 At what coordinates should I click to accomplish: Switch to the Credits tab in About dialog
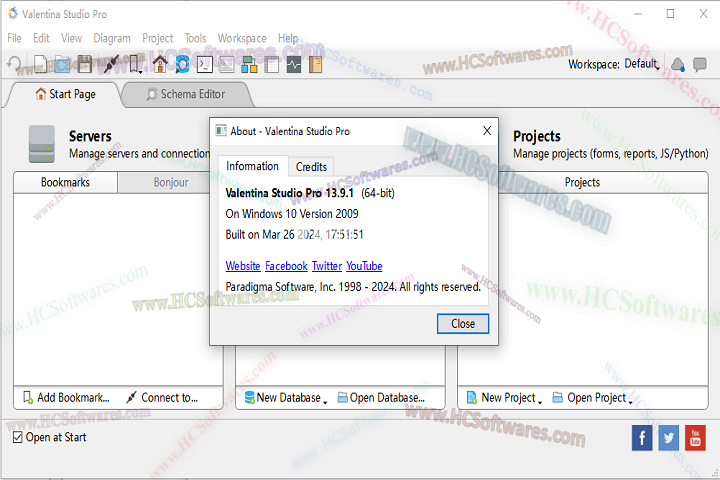pyautogui.click(x=311, y=167)
